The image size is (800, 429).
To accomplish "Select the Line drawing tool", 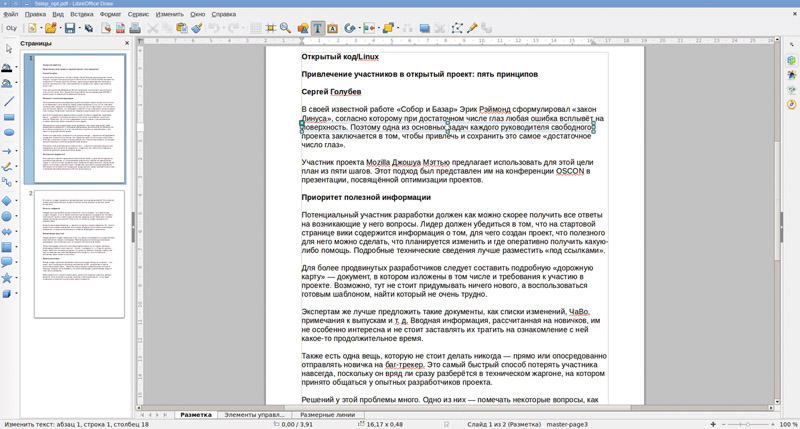I will click(8, 101).
